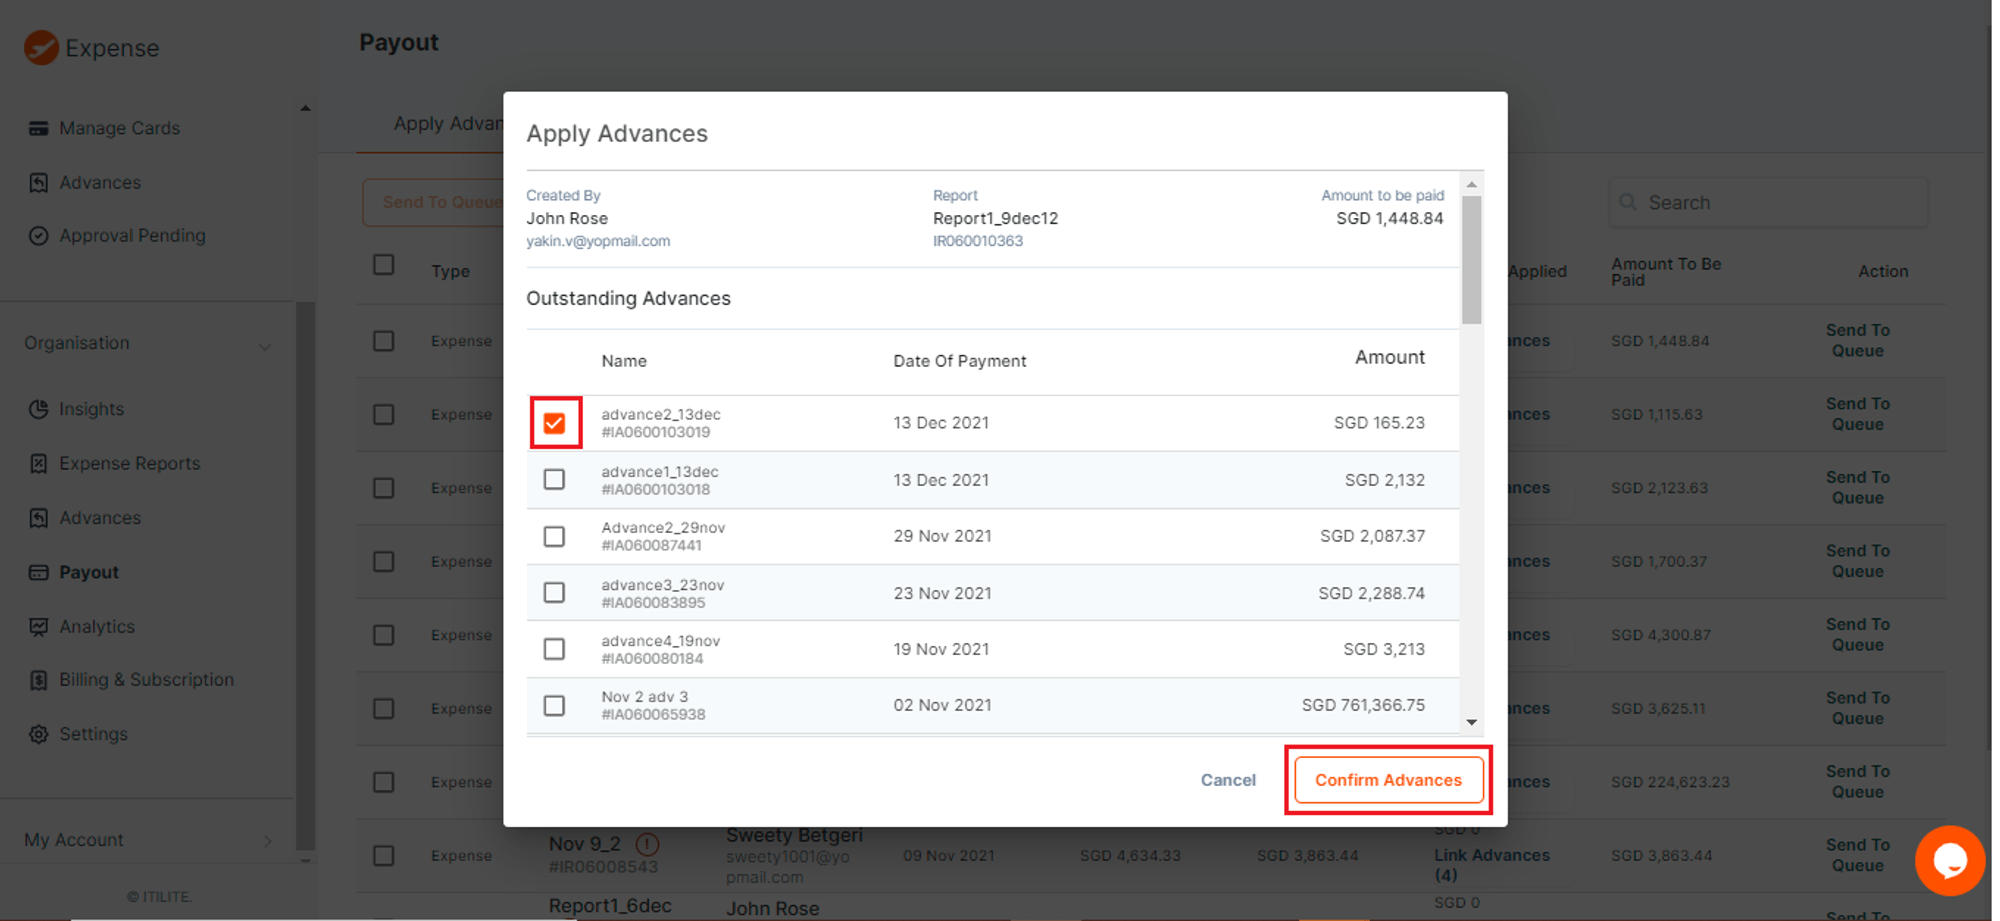This screenshot has height=921, width=2000.
Task: Click the dialog scrollbar down arrow
Action: (1472, 722)
